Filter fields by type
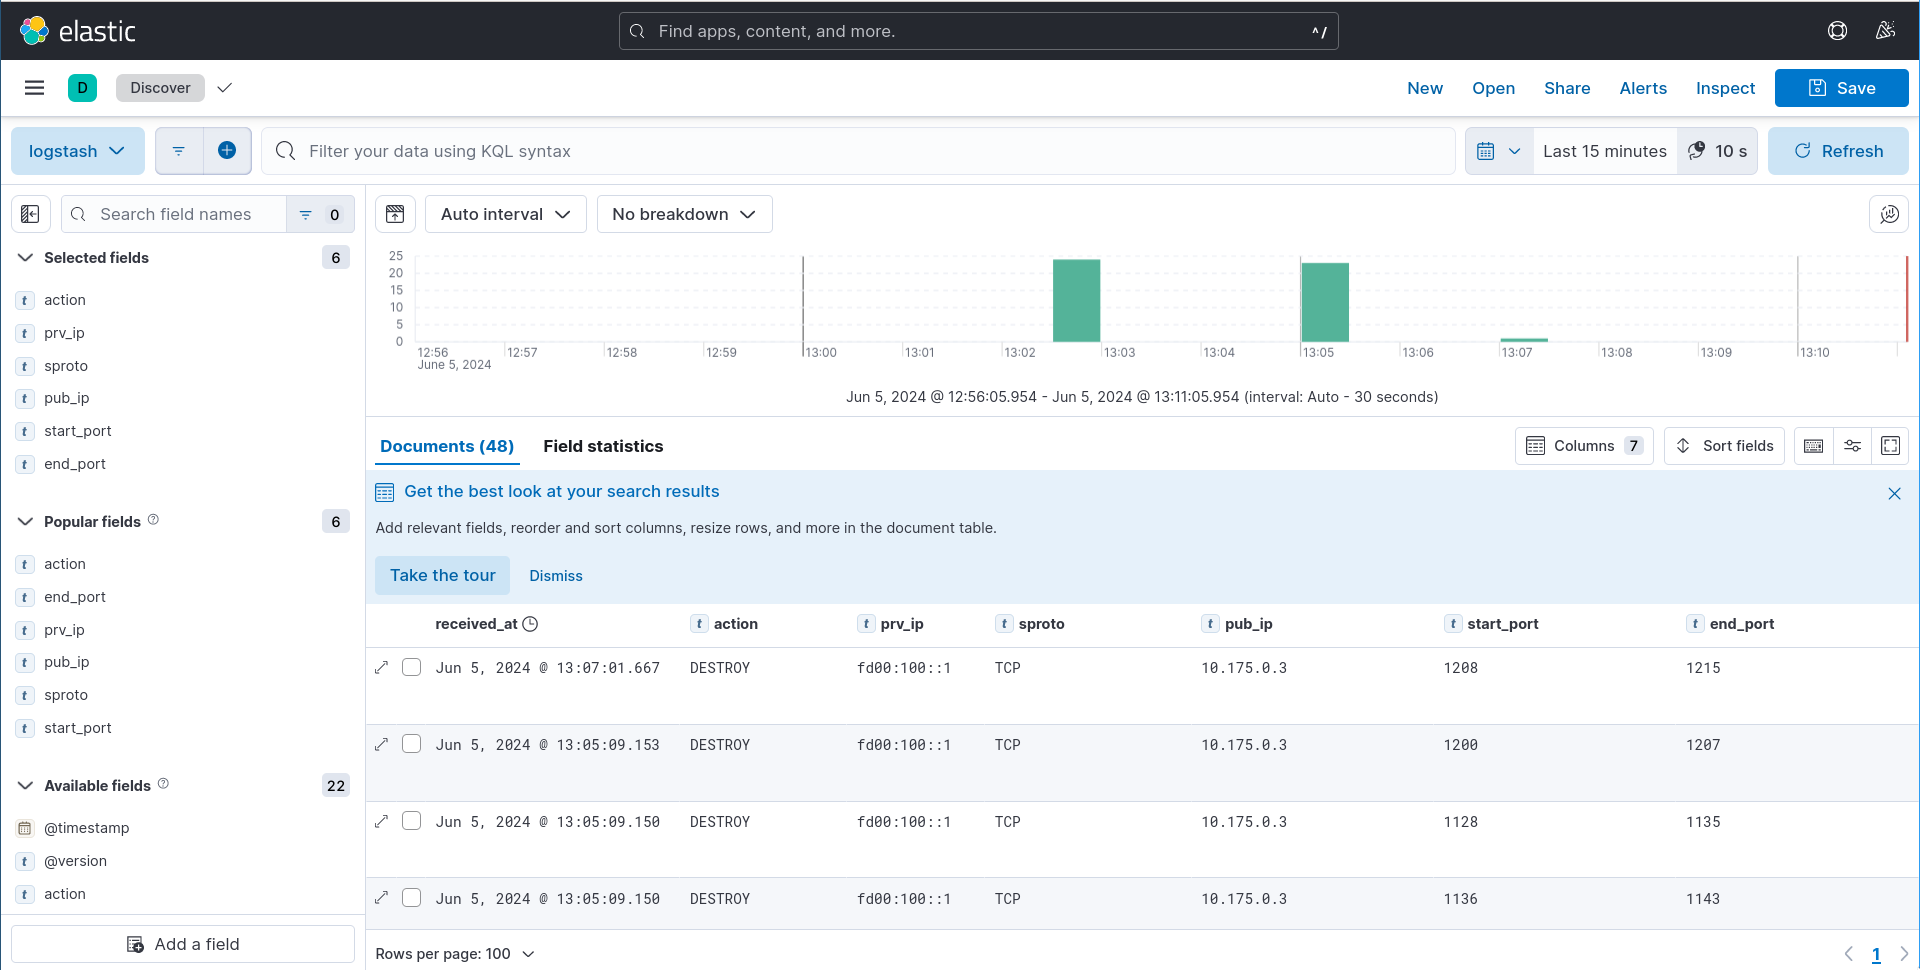Image resolution: width=1920 pixels, height=970 pixels. click(x=320, y=214)
